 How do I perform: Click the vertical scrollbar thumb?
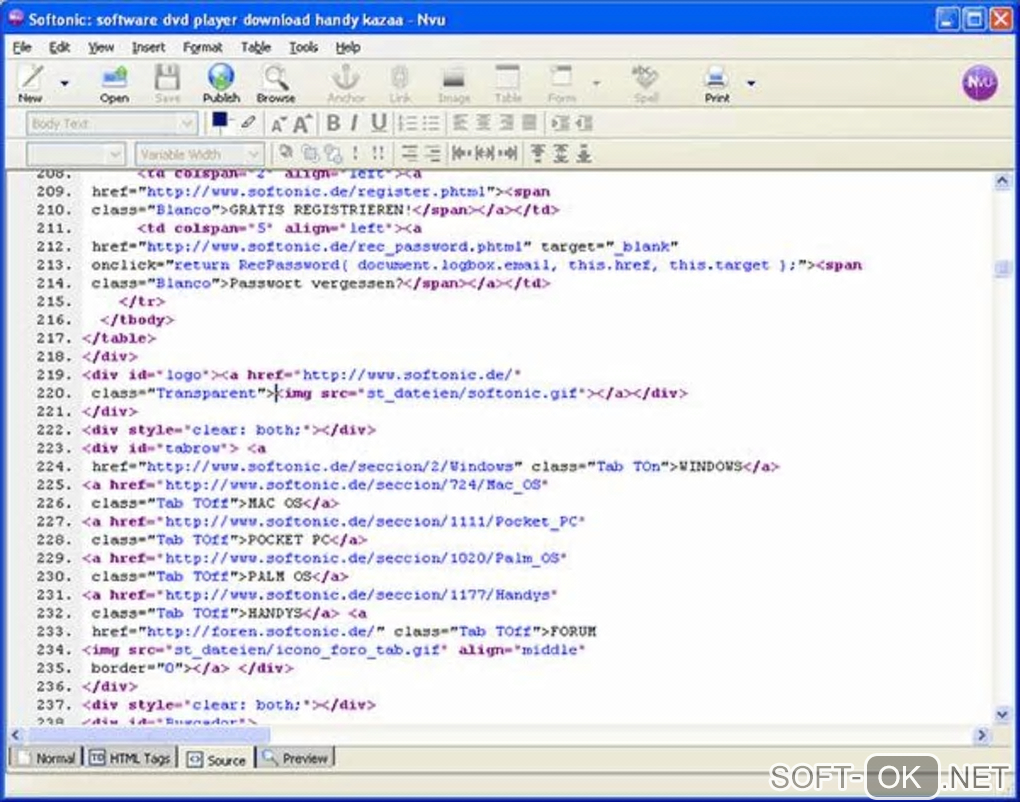click(x=1002, y=268)
